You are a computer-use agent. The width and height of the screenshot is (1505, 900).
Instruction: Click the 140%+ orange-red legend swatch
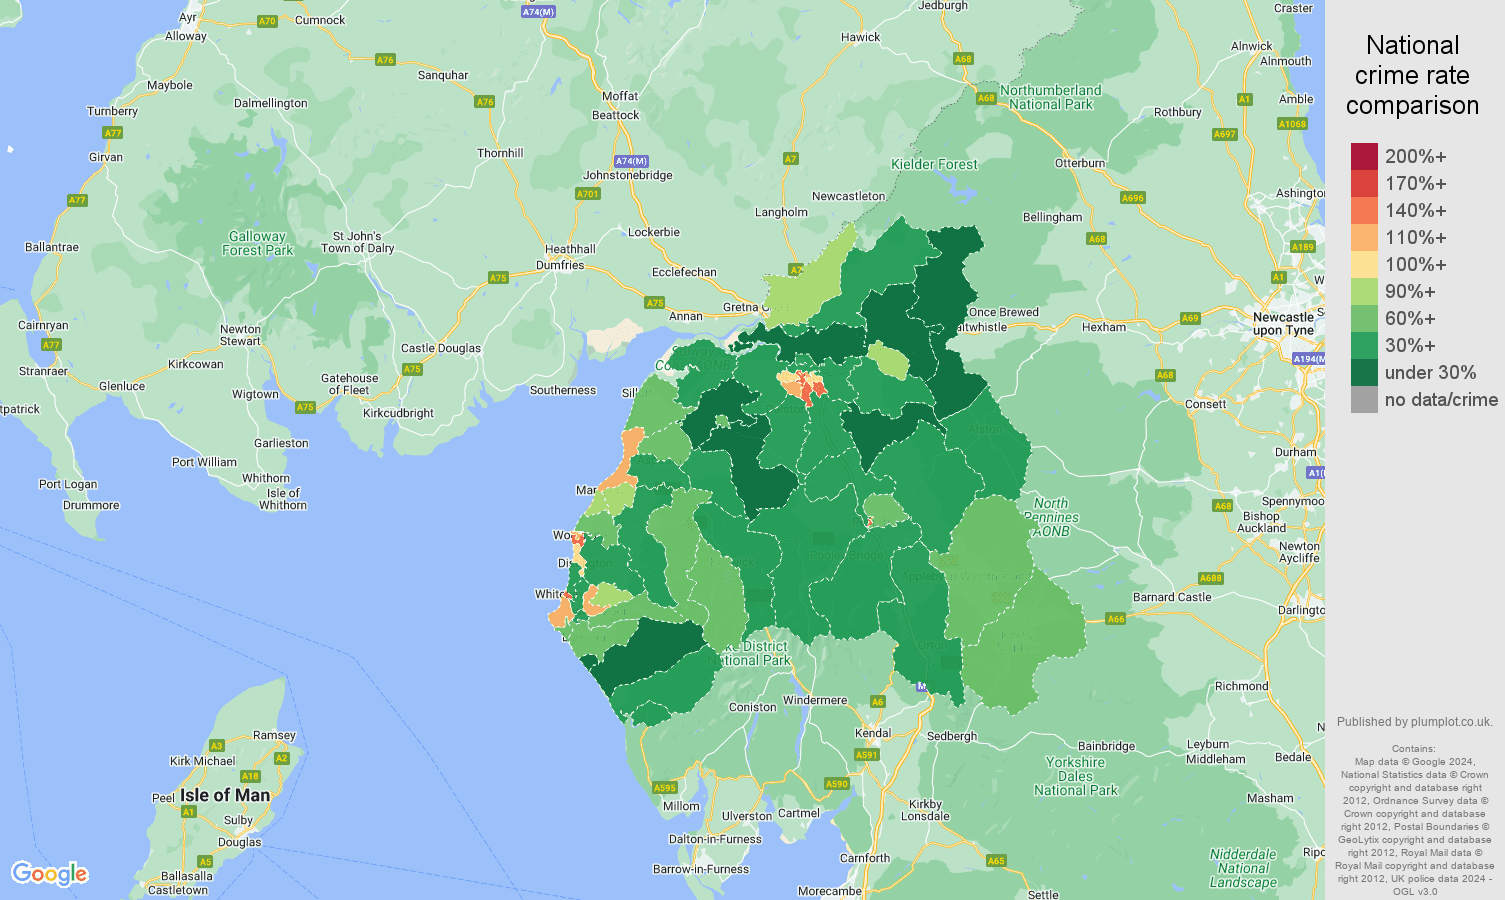pos(1364,210)
